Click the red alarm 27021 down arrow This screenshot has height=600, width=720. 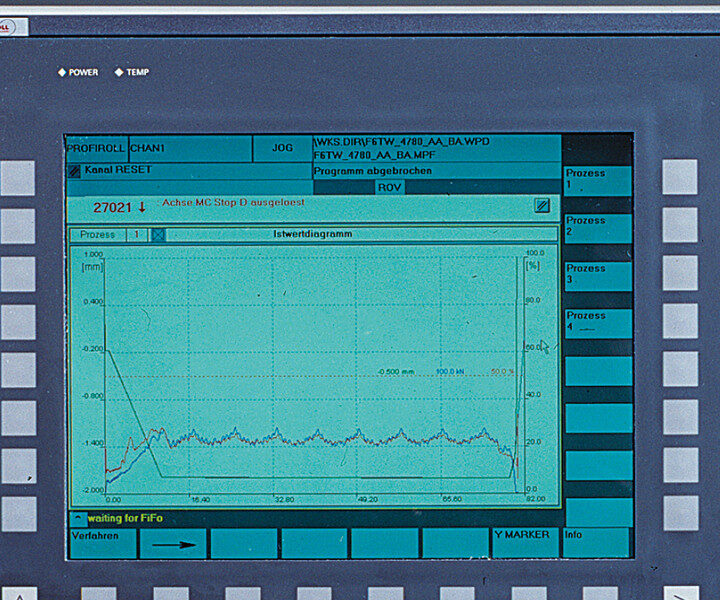(x=142, y=207)
